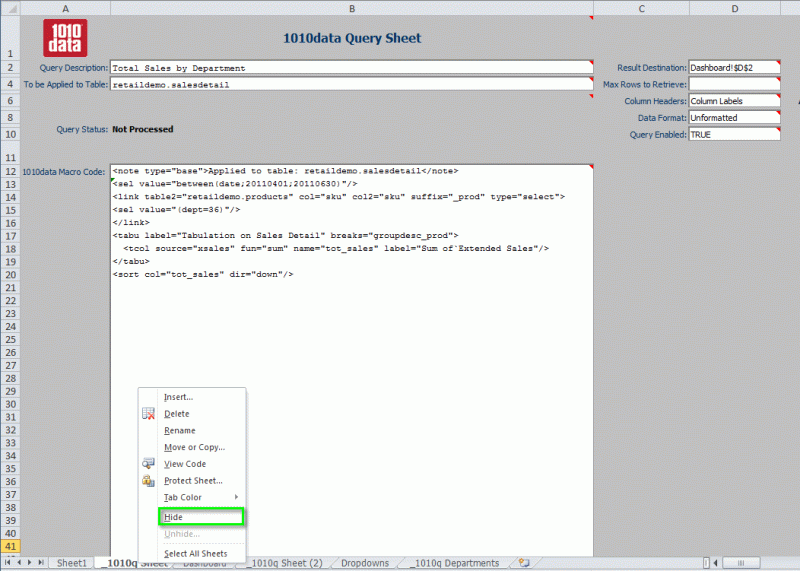Click the Result Destination field

(x=734, y=67)
